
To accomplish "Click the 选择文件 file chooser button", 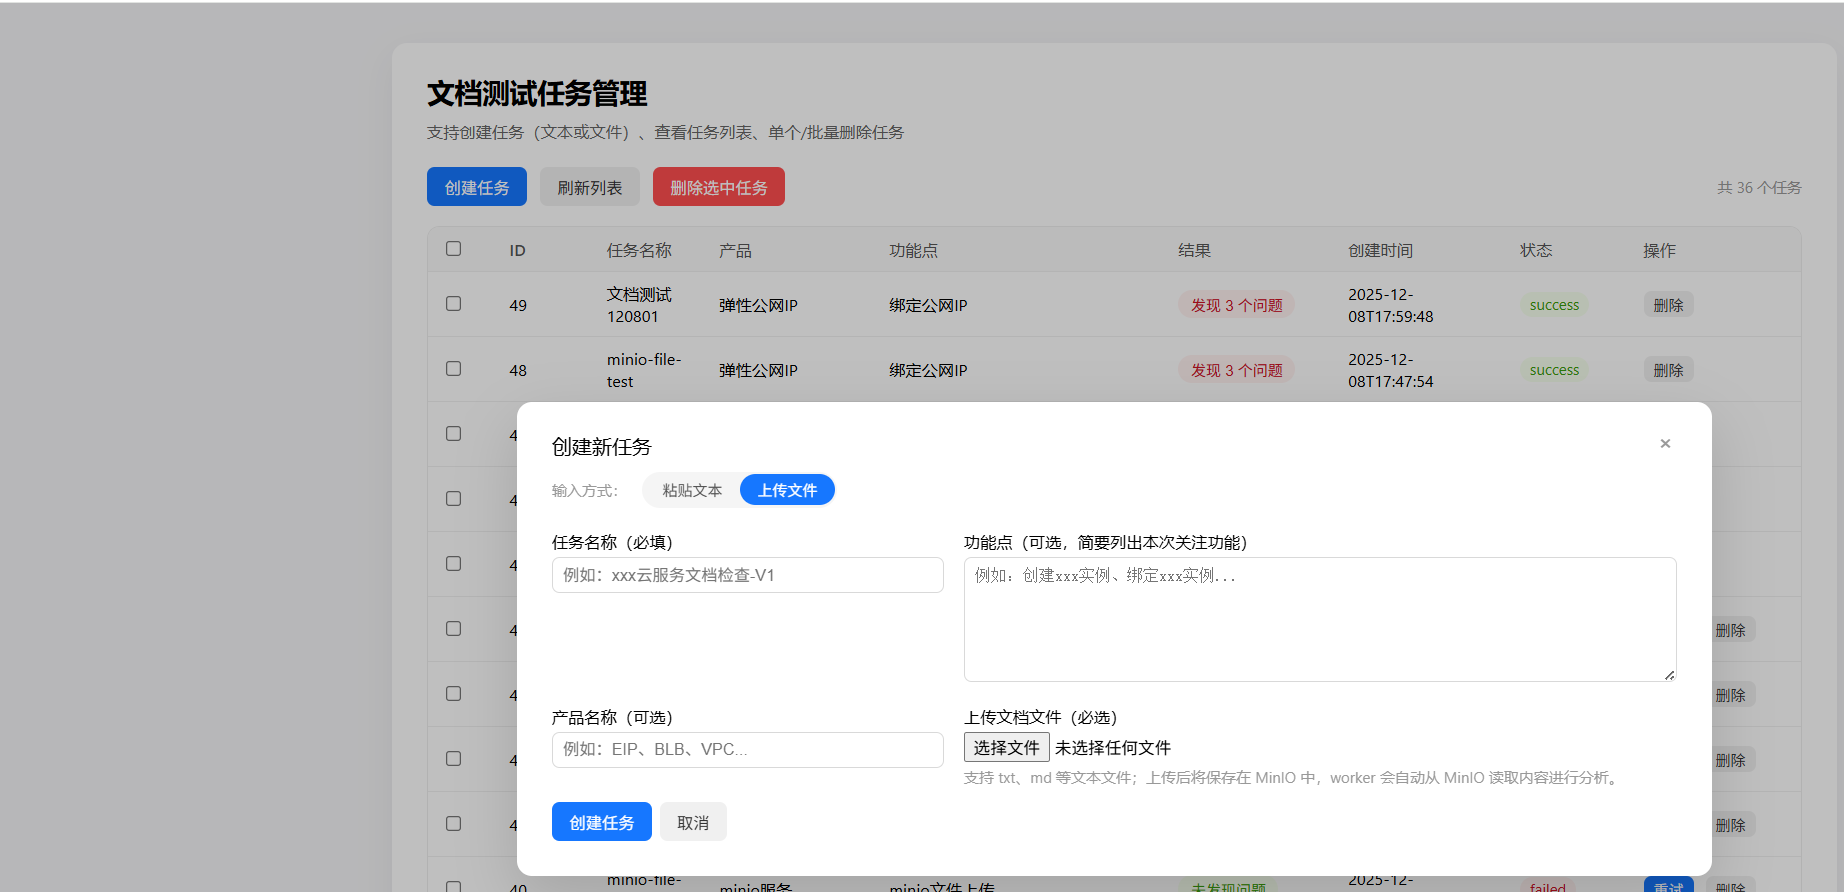I will tap(1006, 747).
